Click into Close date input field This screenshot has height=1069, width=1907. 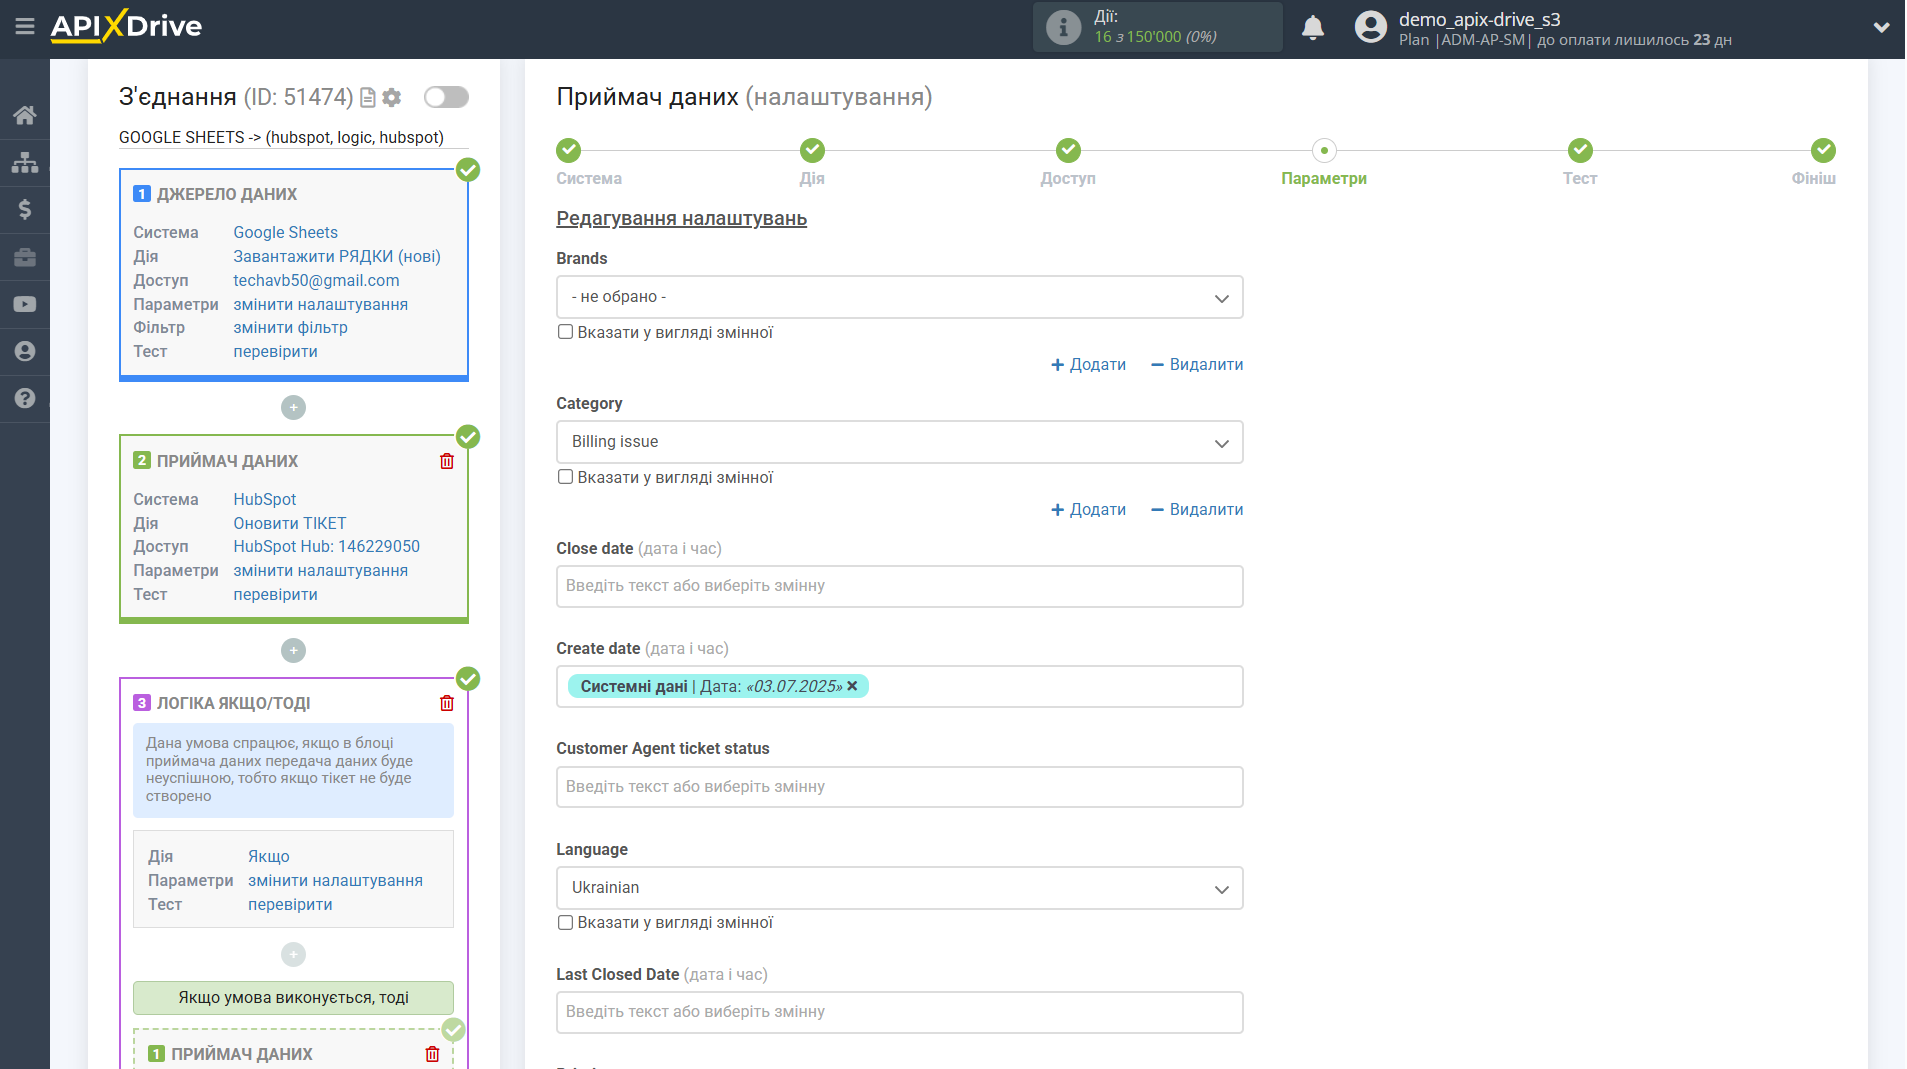(x=899, y=587)
